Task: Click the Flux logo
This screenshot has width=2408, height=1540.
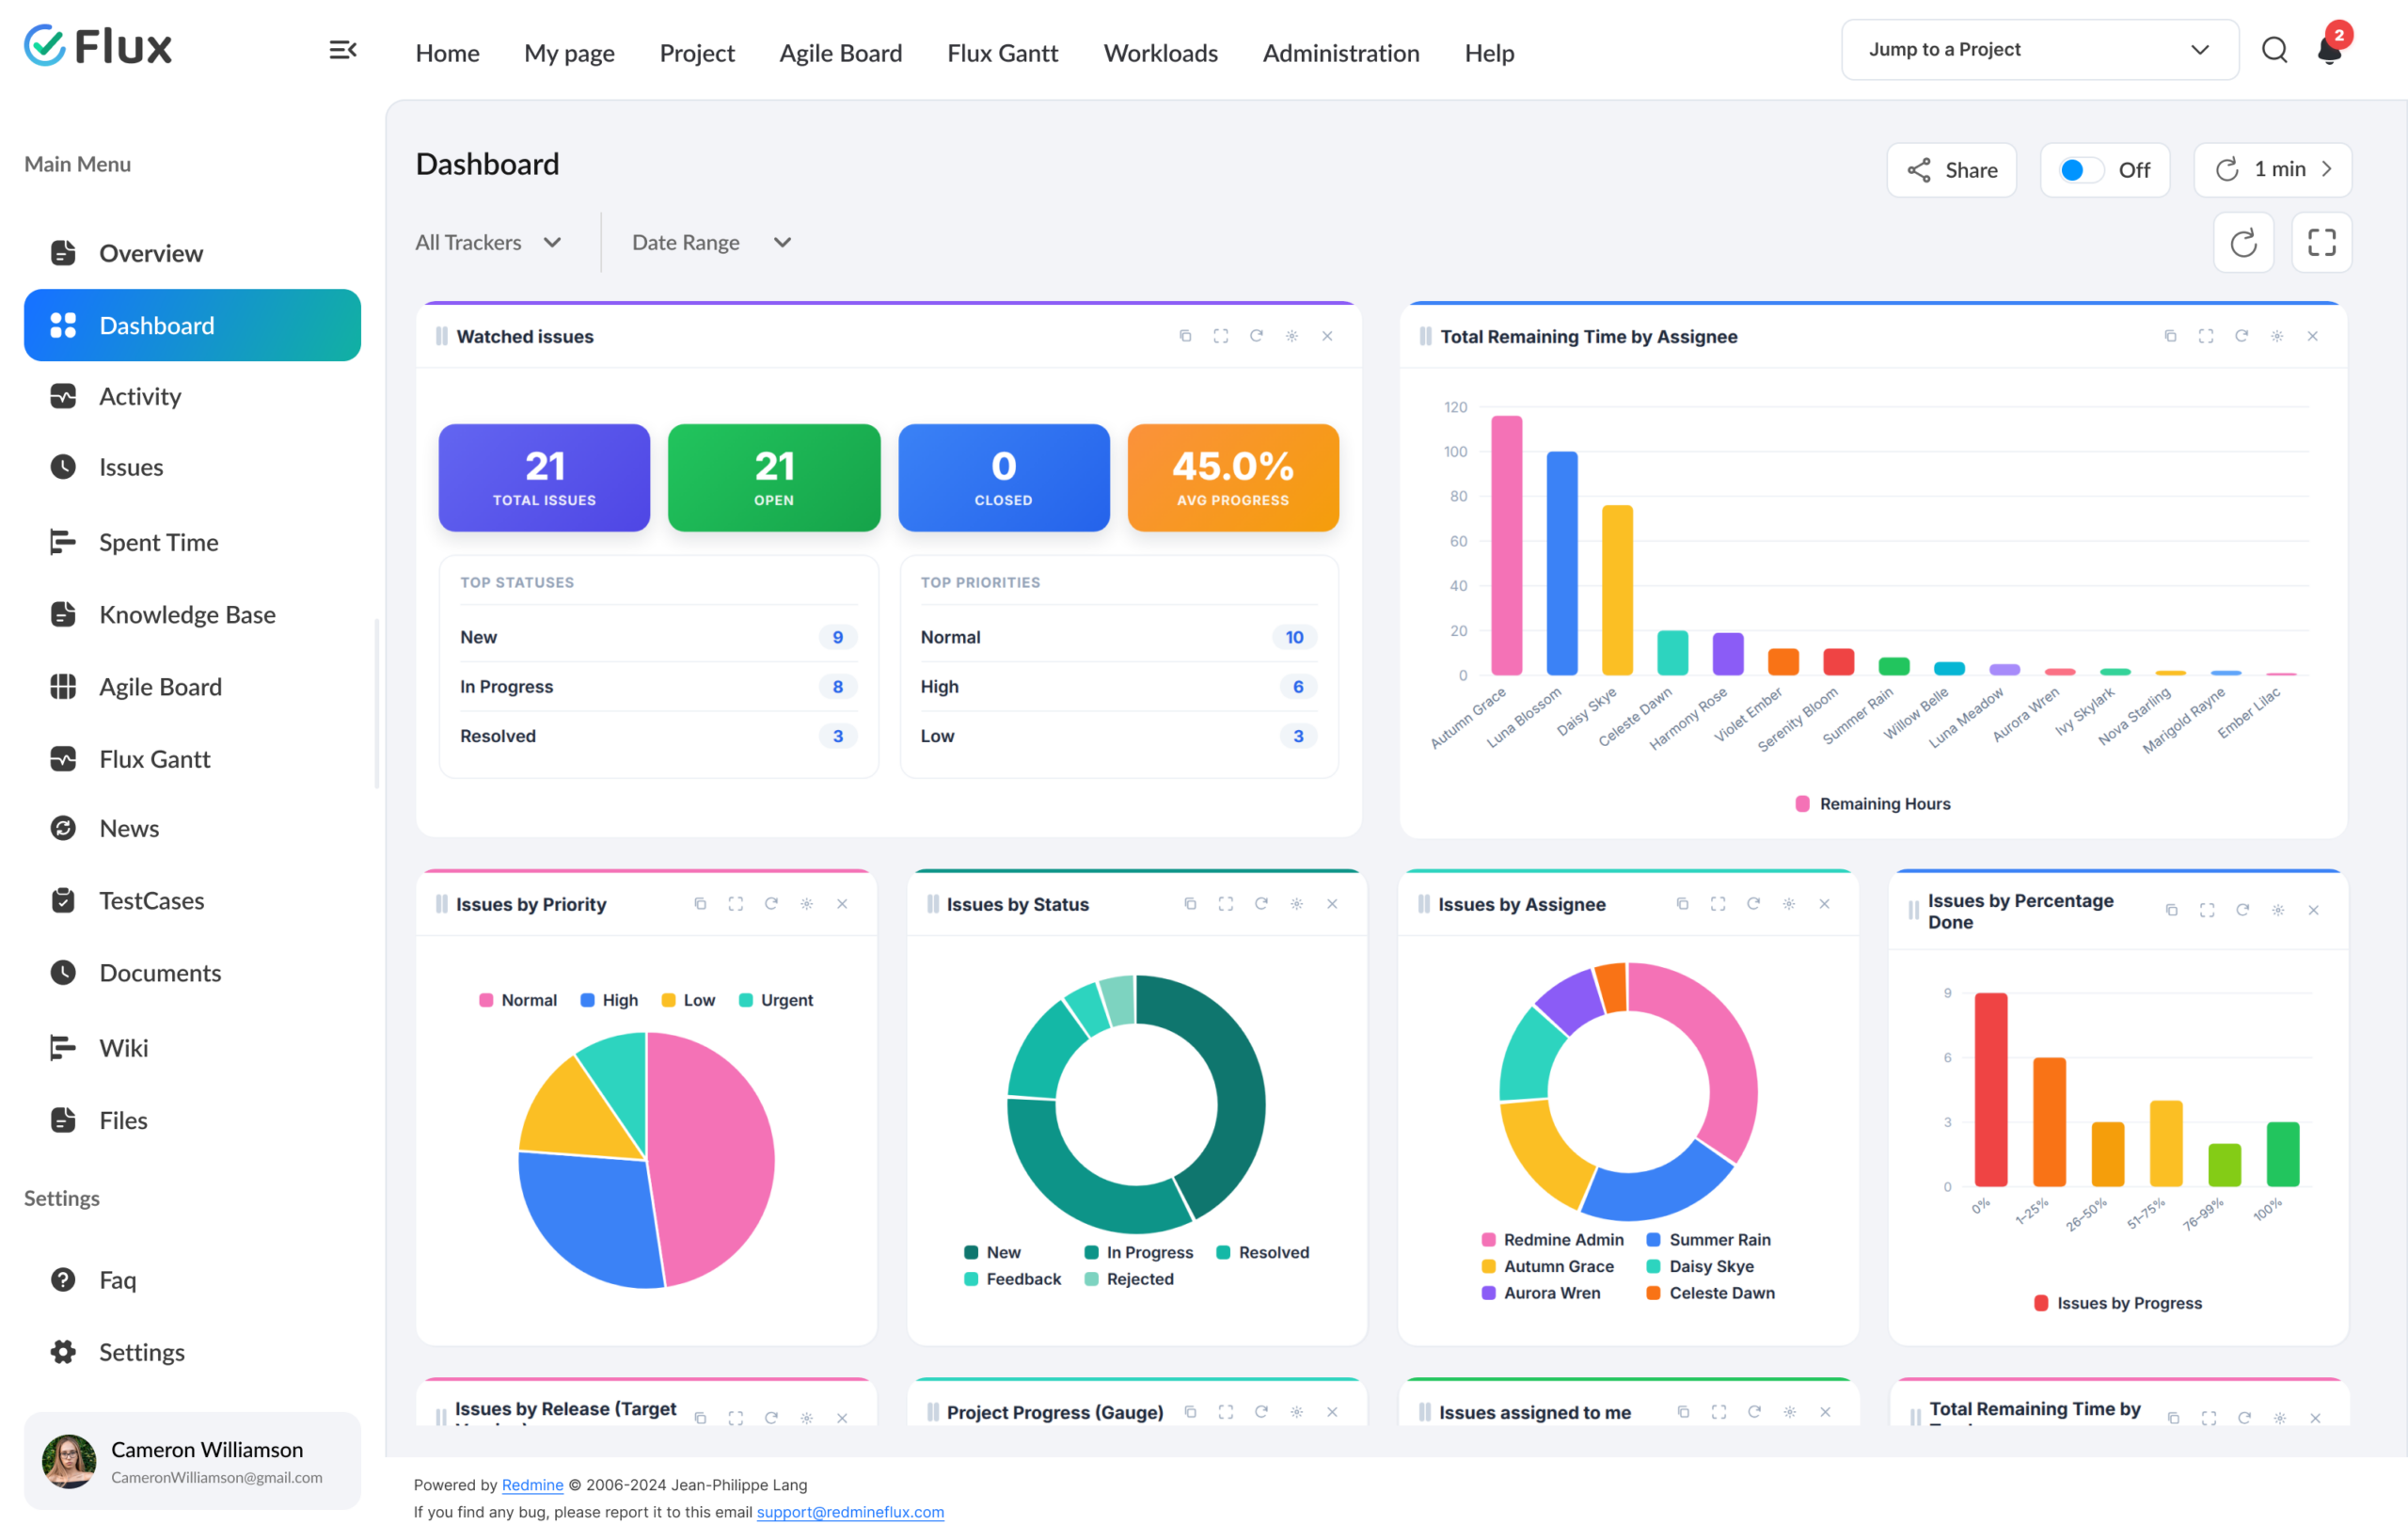Action: click(x=98, y=46)
